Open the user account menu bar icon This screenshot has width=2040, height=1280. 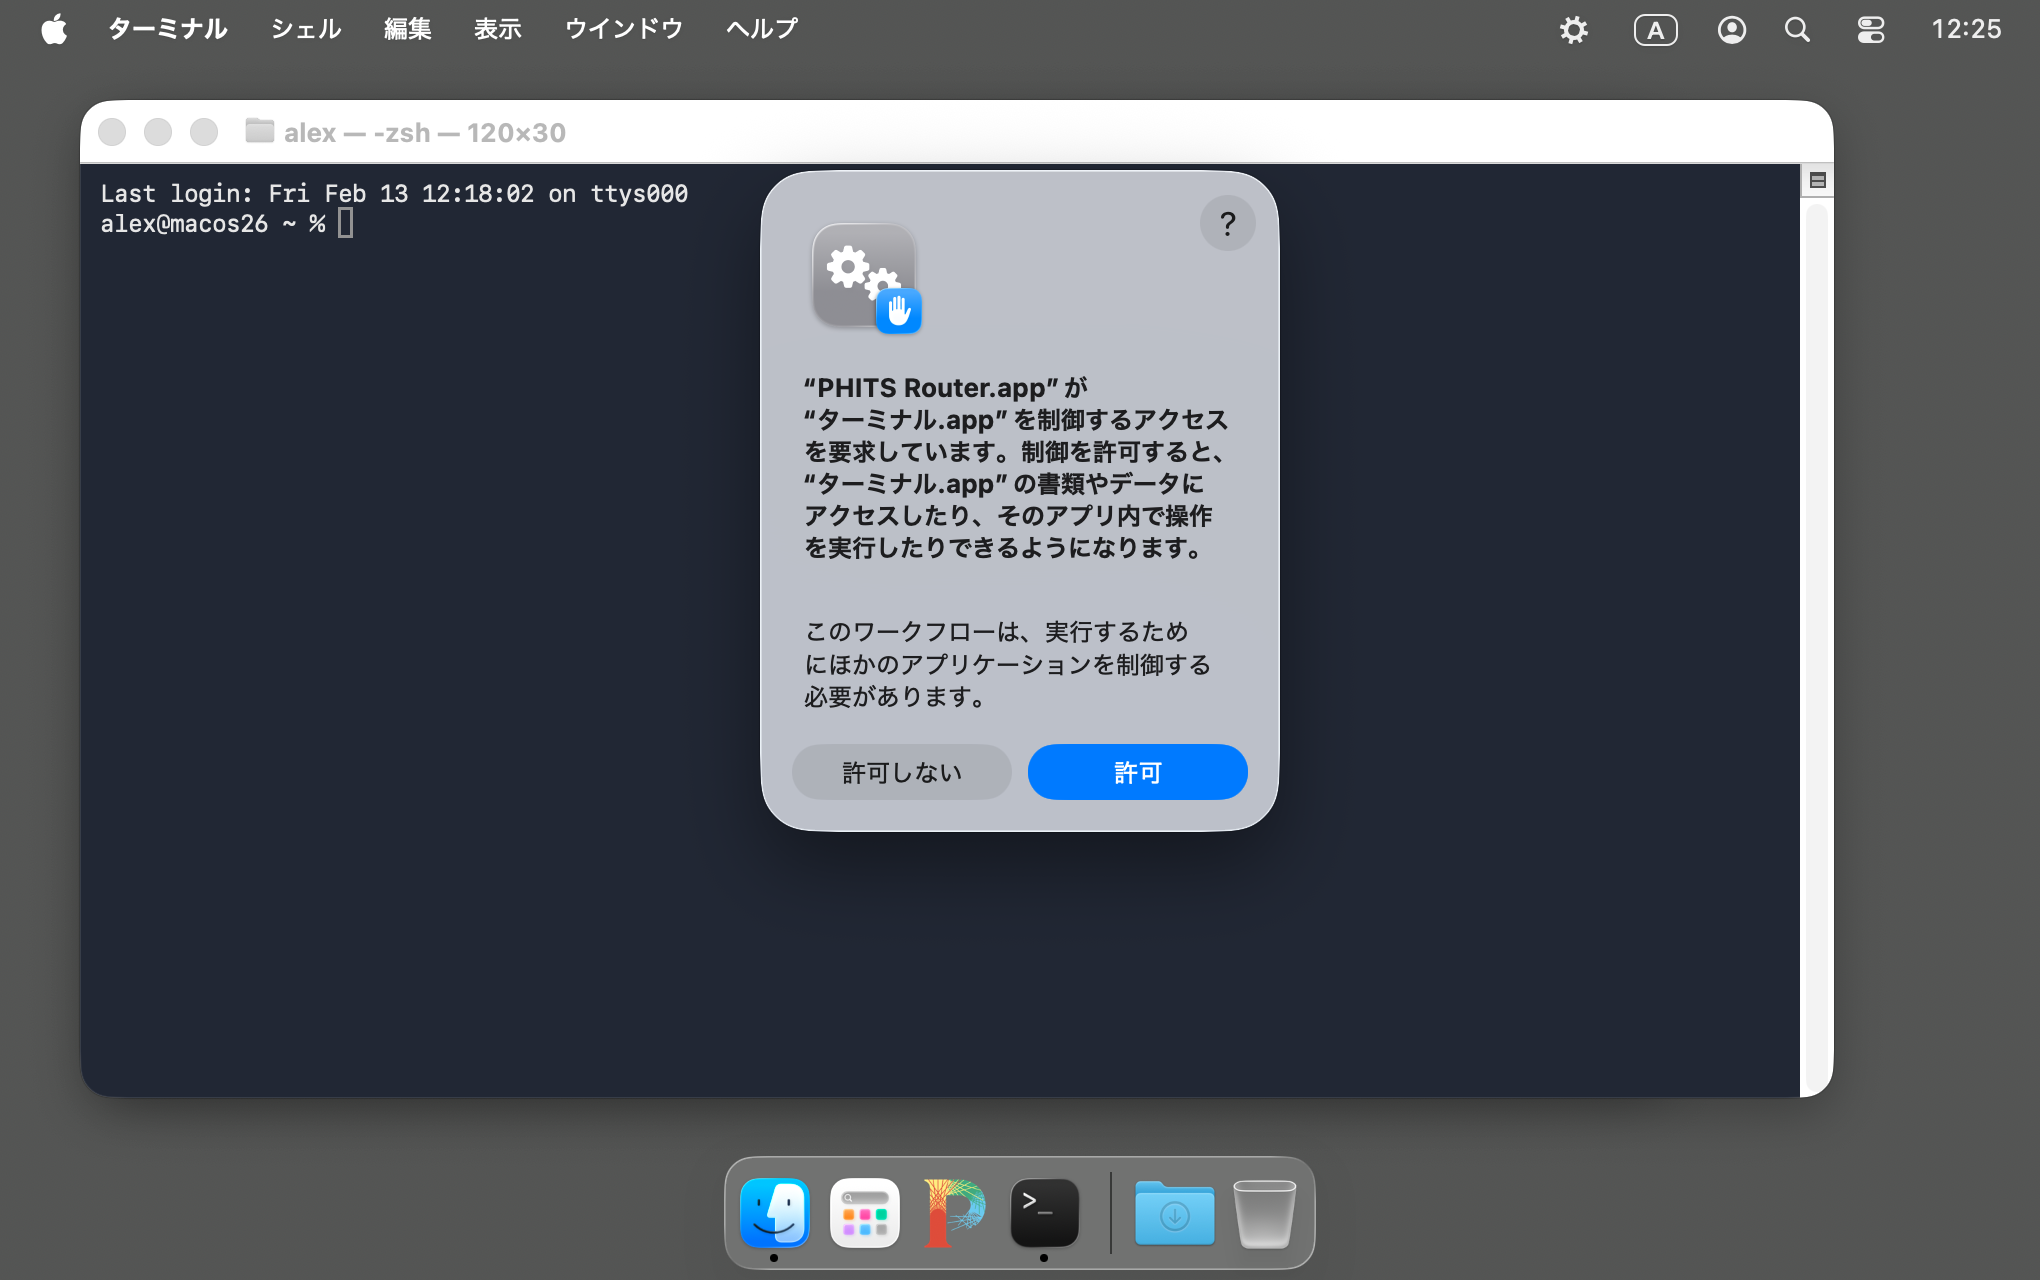point(1732,30)
